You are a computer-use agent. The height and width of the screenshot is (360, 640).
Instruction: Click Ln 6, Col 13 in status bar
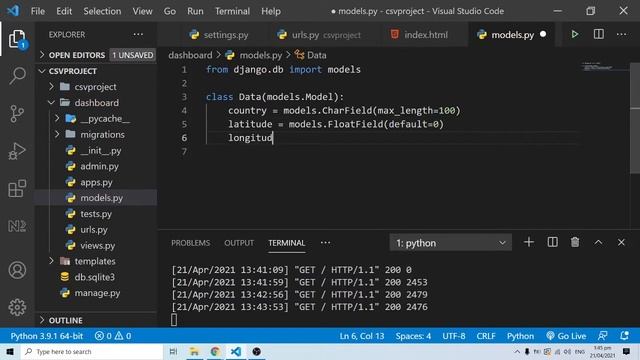pyautogui.click(x=362, y=336)
